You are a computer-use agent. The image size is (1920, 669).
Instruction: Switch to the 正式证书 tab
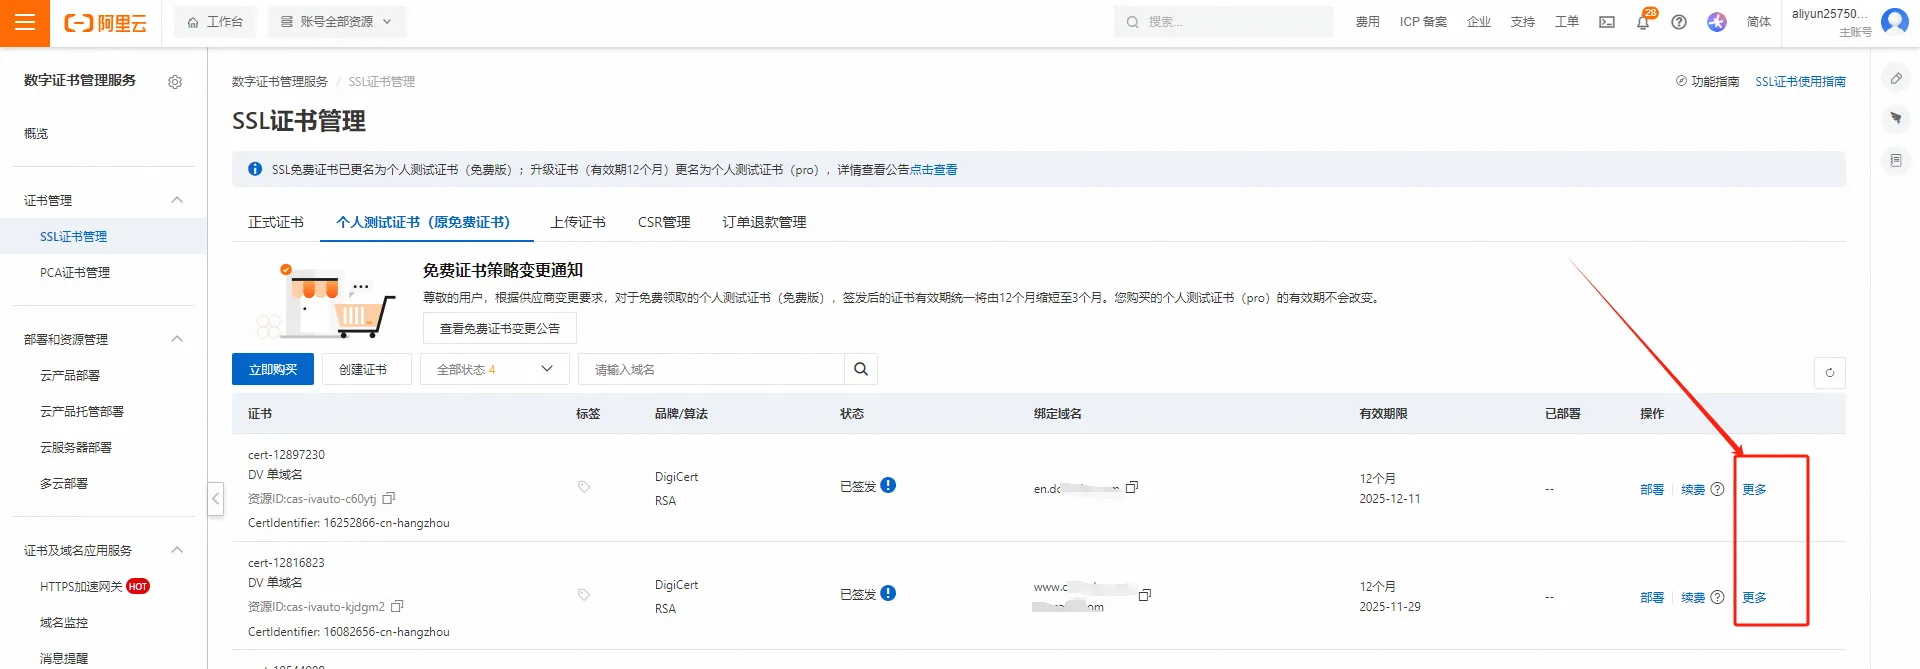point(276,222)
